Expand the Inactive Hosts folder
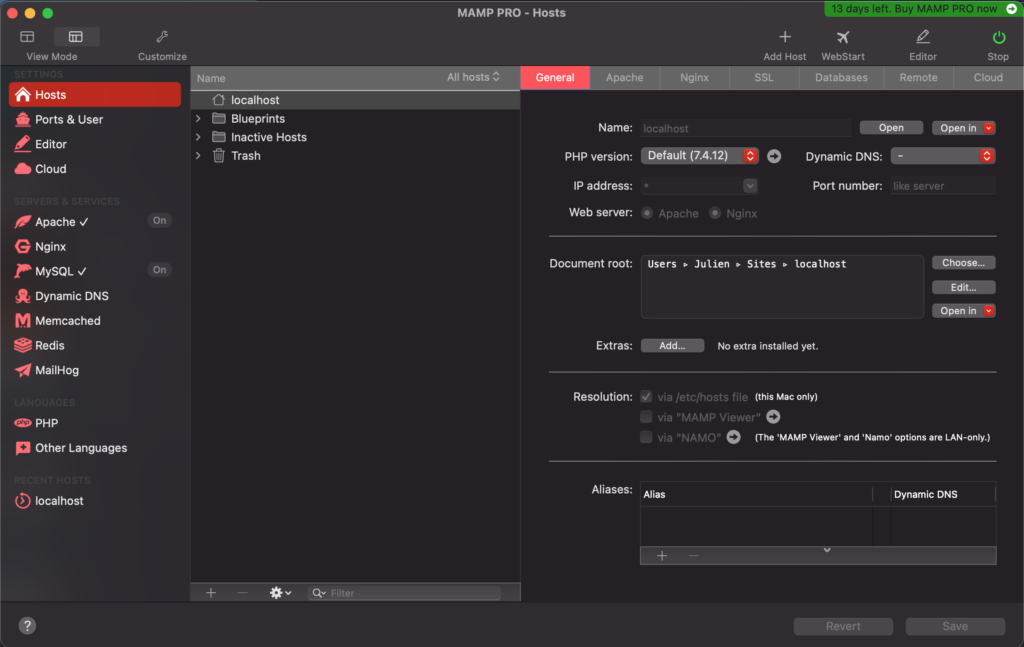Viewport: 1024px width, 647px height. 199,137
